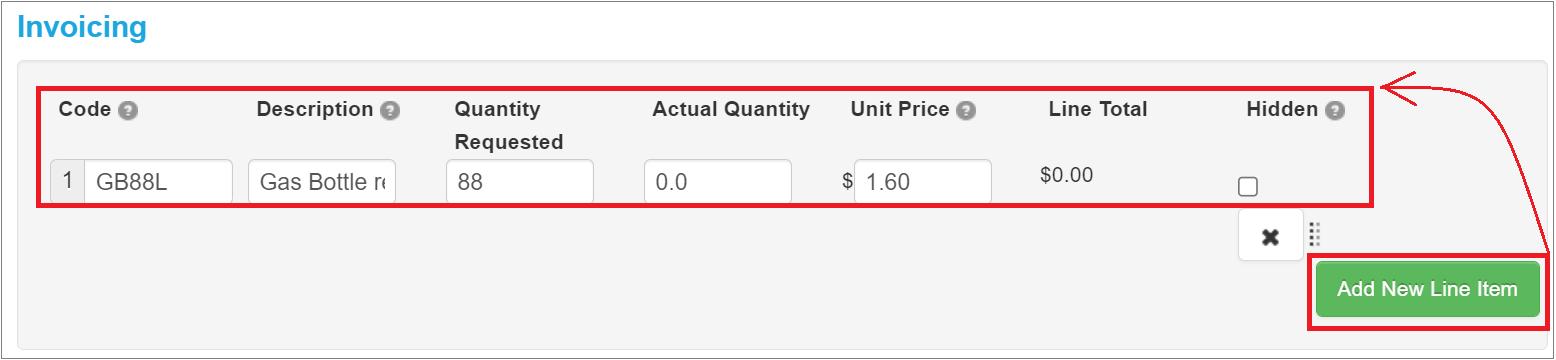Remove line item with the X button
The image size is (1556, 360).
pos(1270,236)
